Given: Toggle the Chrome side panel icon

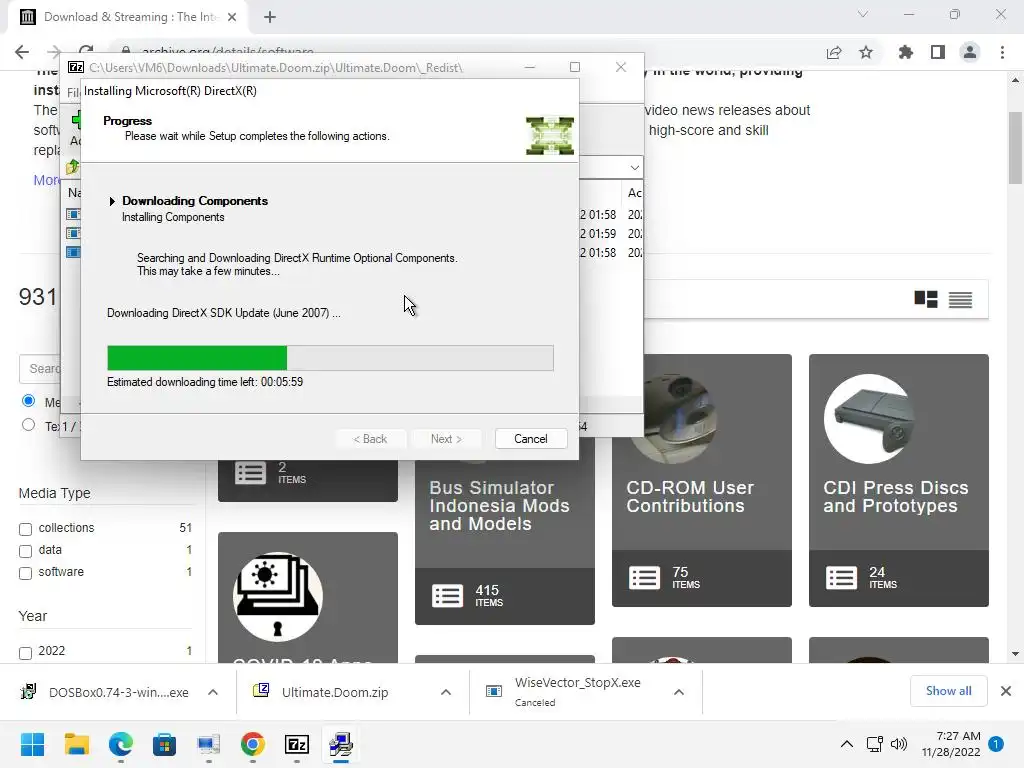Looking at the screenshot, I should 938,52.
